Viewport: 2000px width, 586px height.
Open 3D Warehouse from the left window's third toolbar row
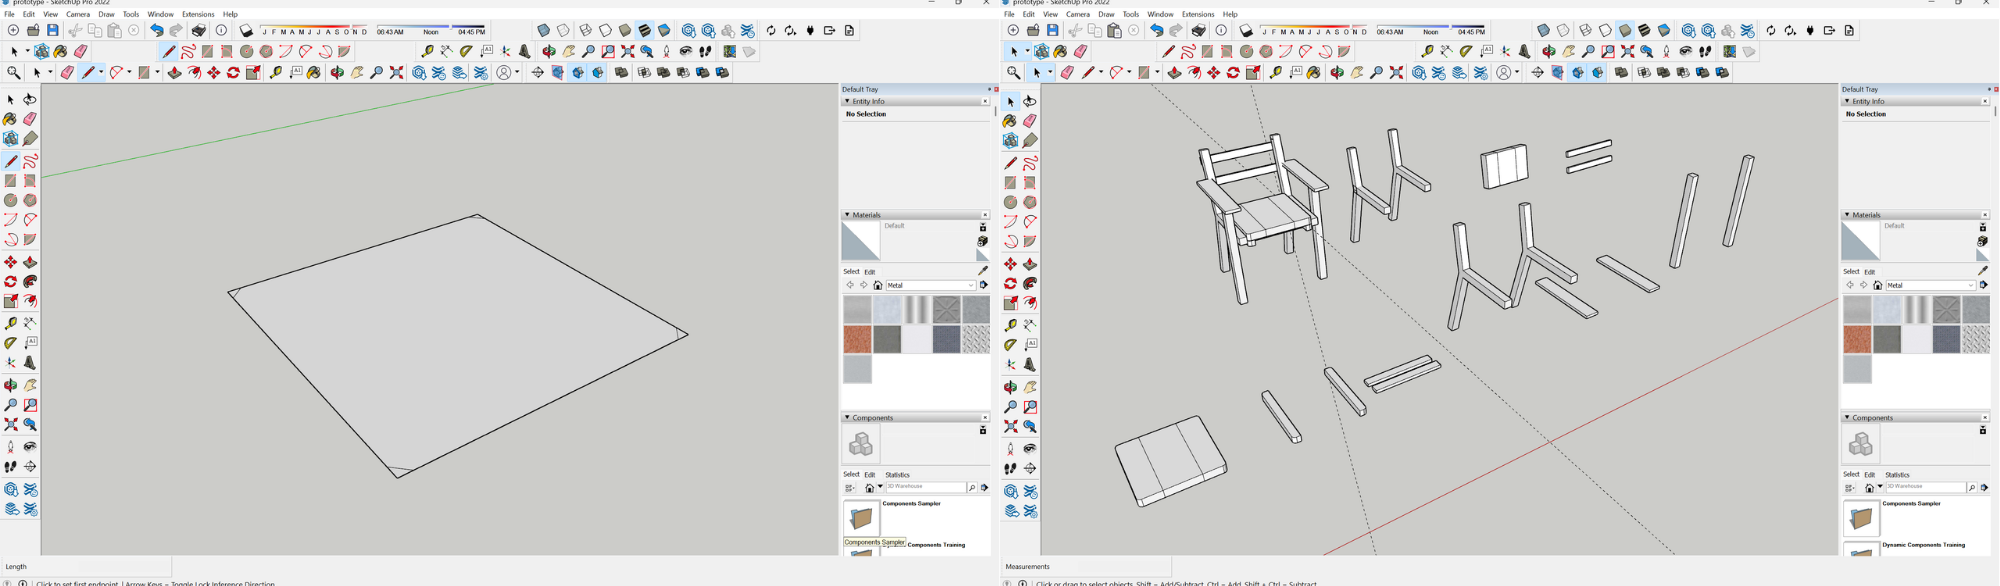pos(419,72)
